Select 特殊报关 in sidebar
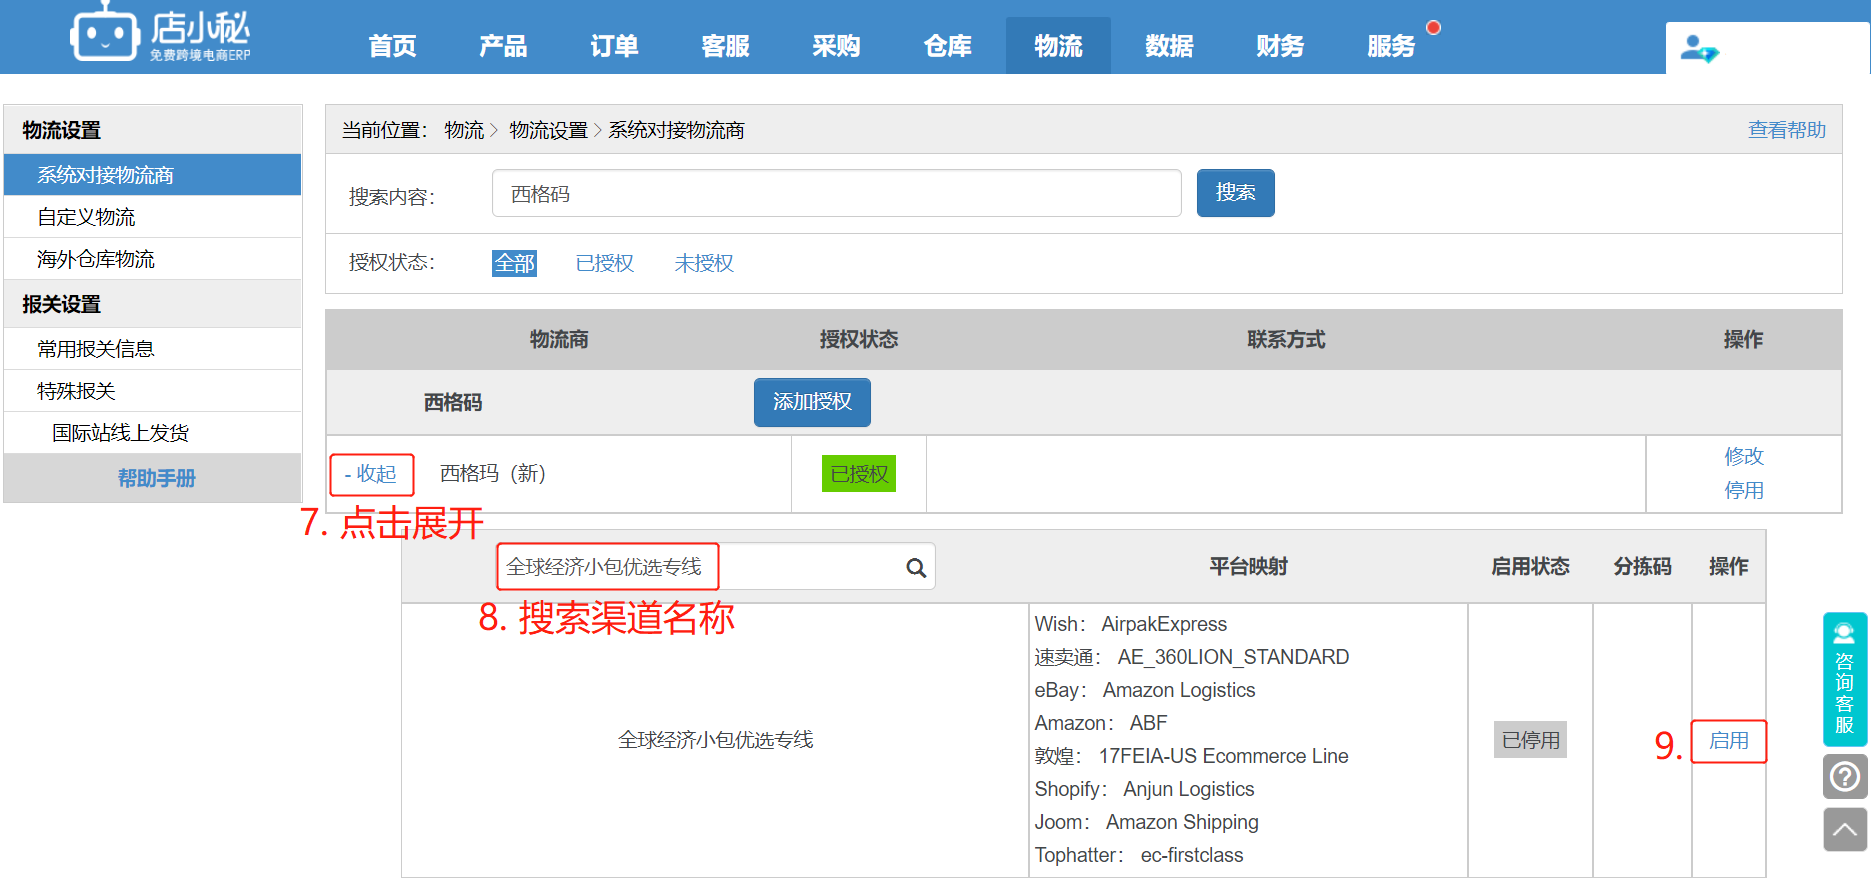This screenshot has height=881, width=1871. tap(152, 391)
